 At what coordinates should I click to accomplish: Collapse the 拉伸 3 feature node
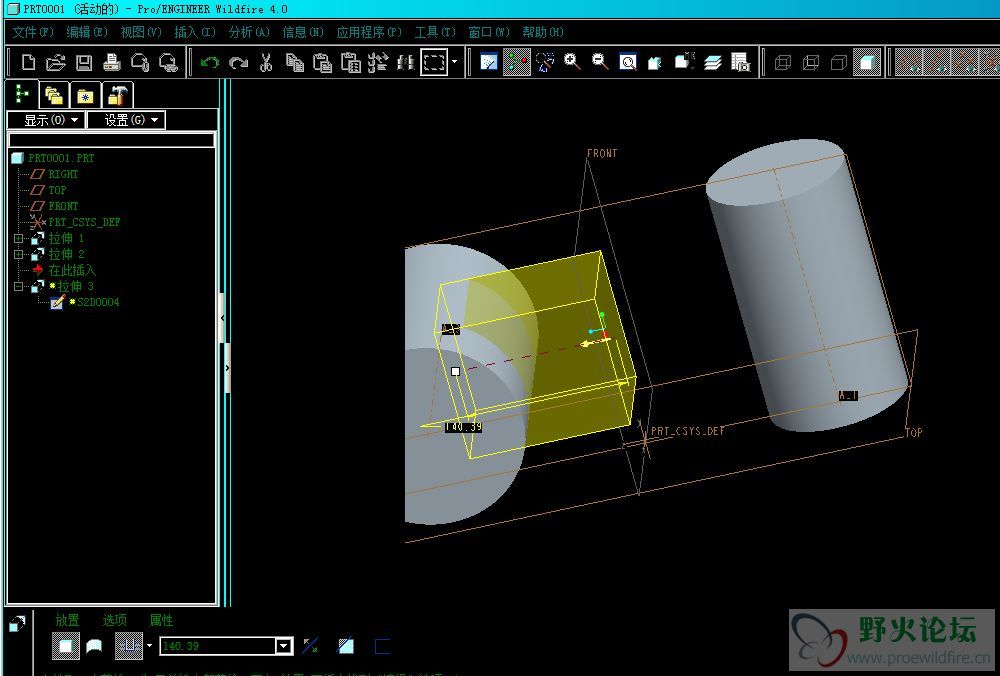(x=18, y=286)
